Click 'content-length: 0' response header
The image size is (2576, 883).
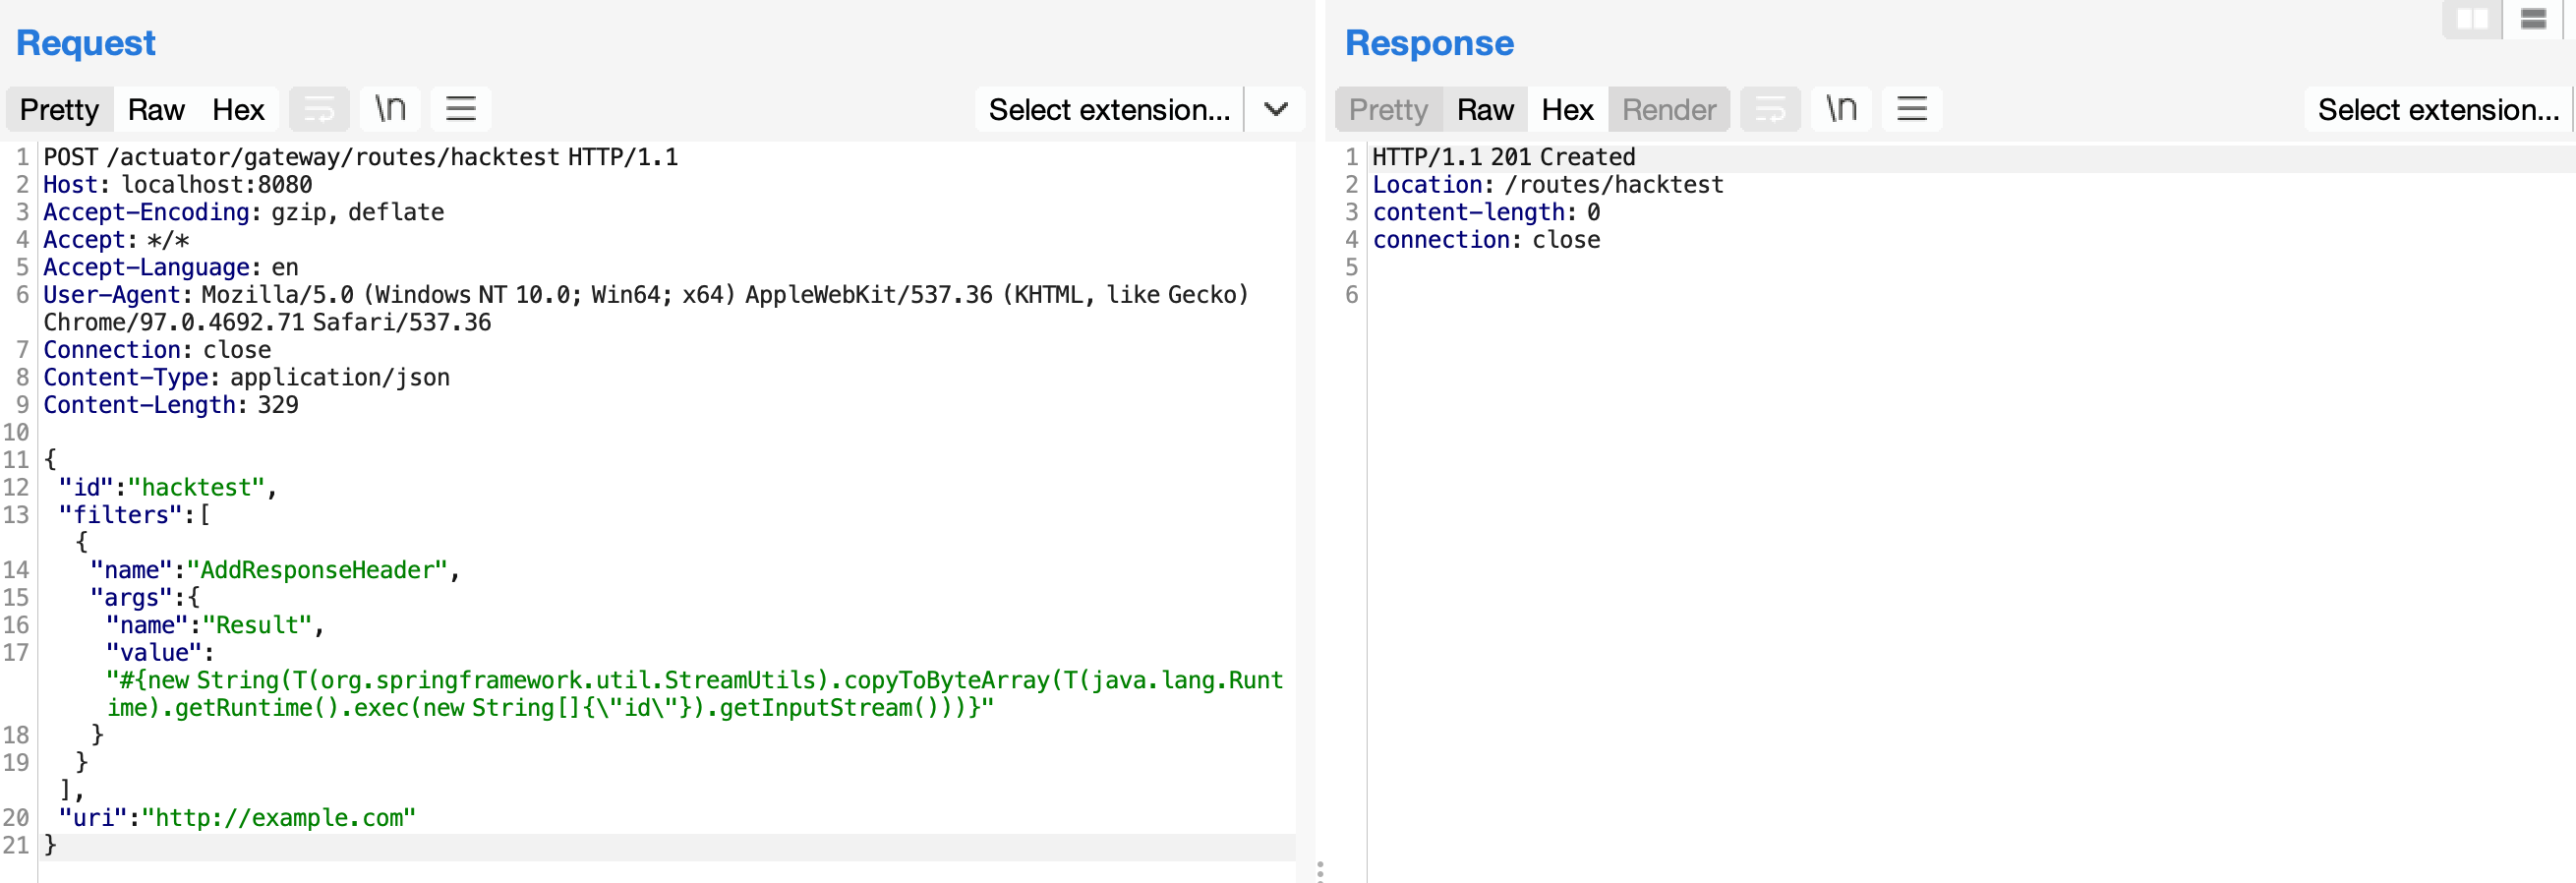pyautogui.click(x=1486, y=212)
